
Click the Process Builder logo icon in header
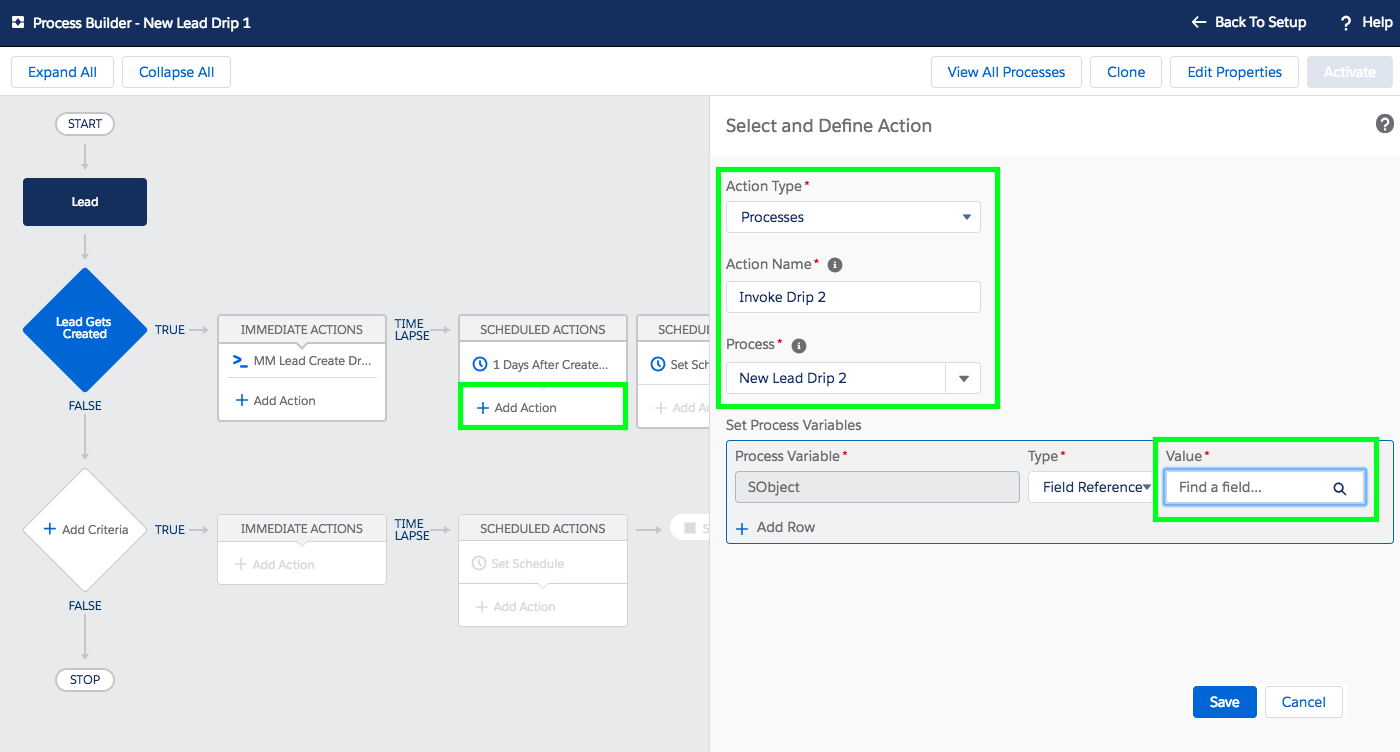click(17, 22)
